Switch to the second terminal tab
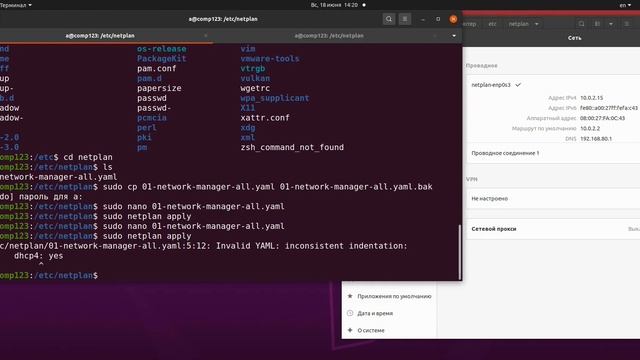This screenshot has height=360, width=640. click(x=329, y=36)
